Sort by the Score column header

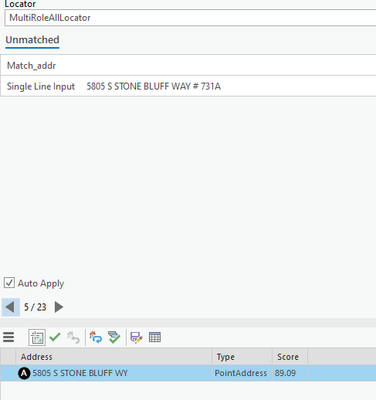point(290,357)
